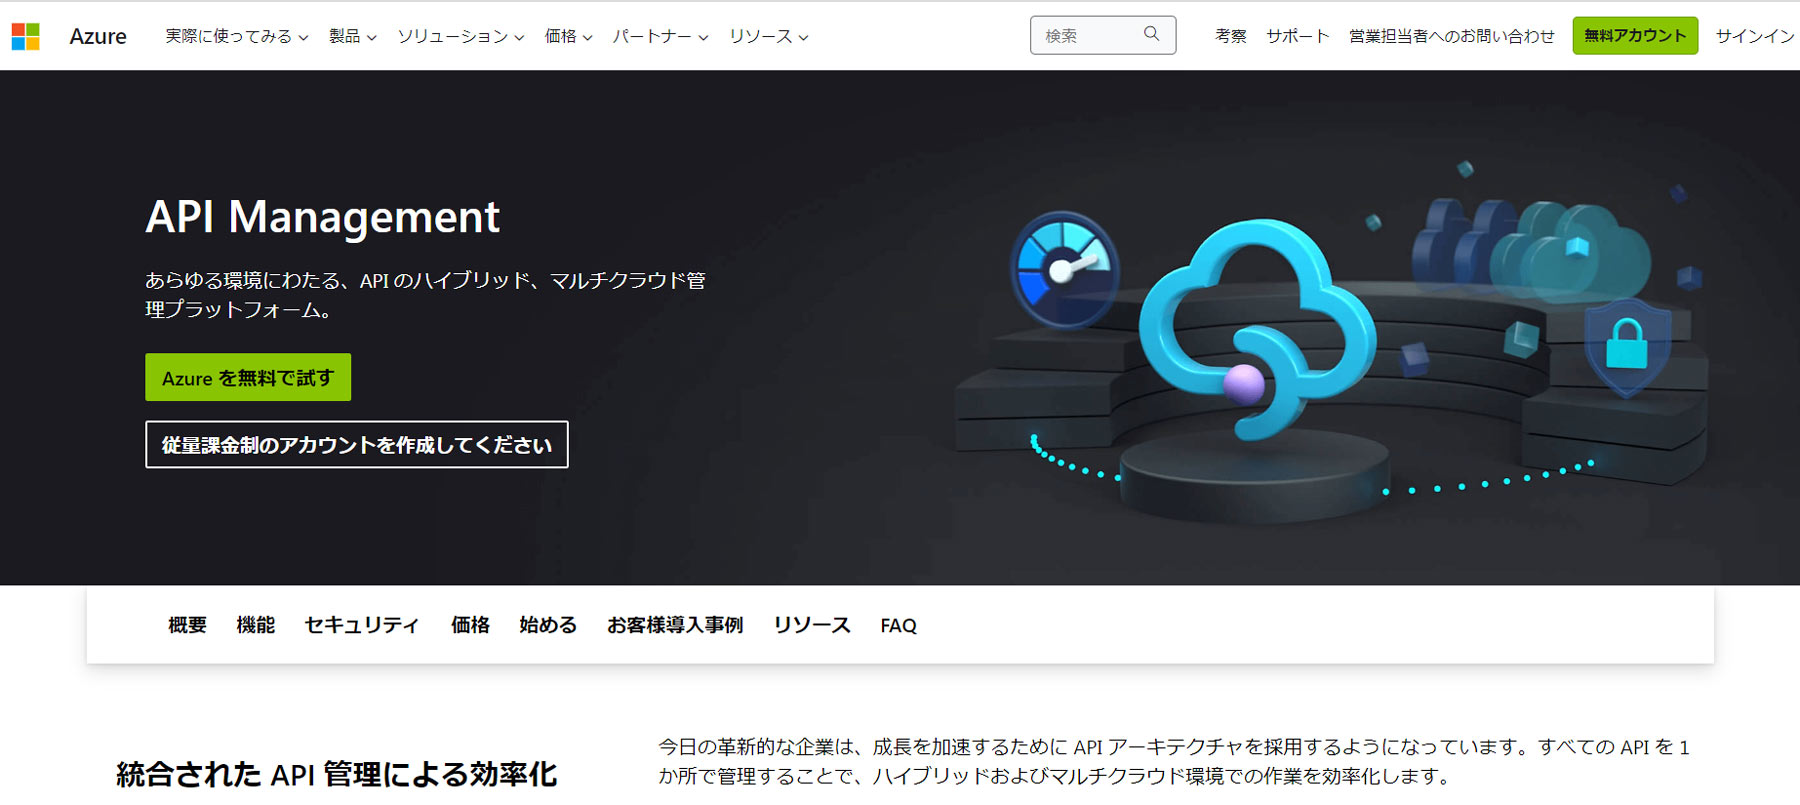Expand the 製品 dropdown menu
This screenshot has width=1800, height=805.
point(352,36)
